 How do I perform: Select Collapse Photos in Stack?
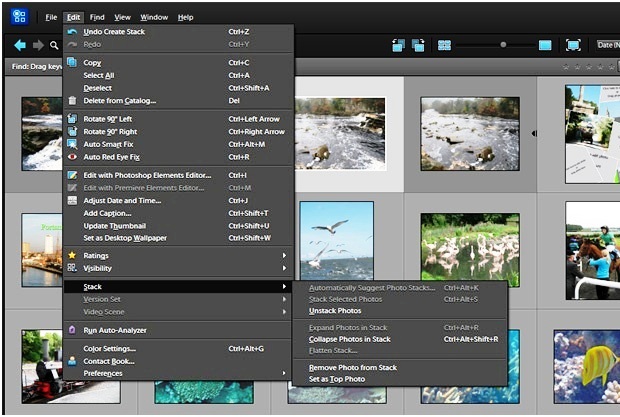(x=350, y=339)
